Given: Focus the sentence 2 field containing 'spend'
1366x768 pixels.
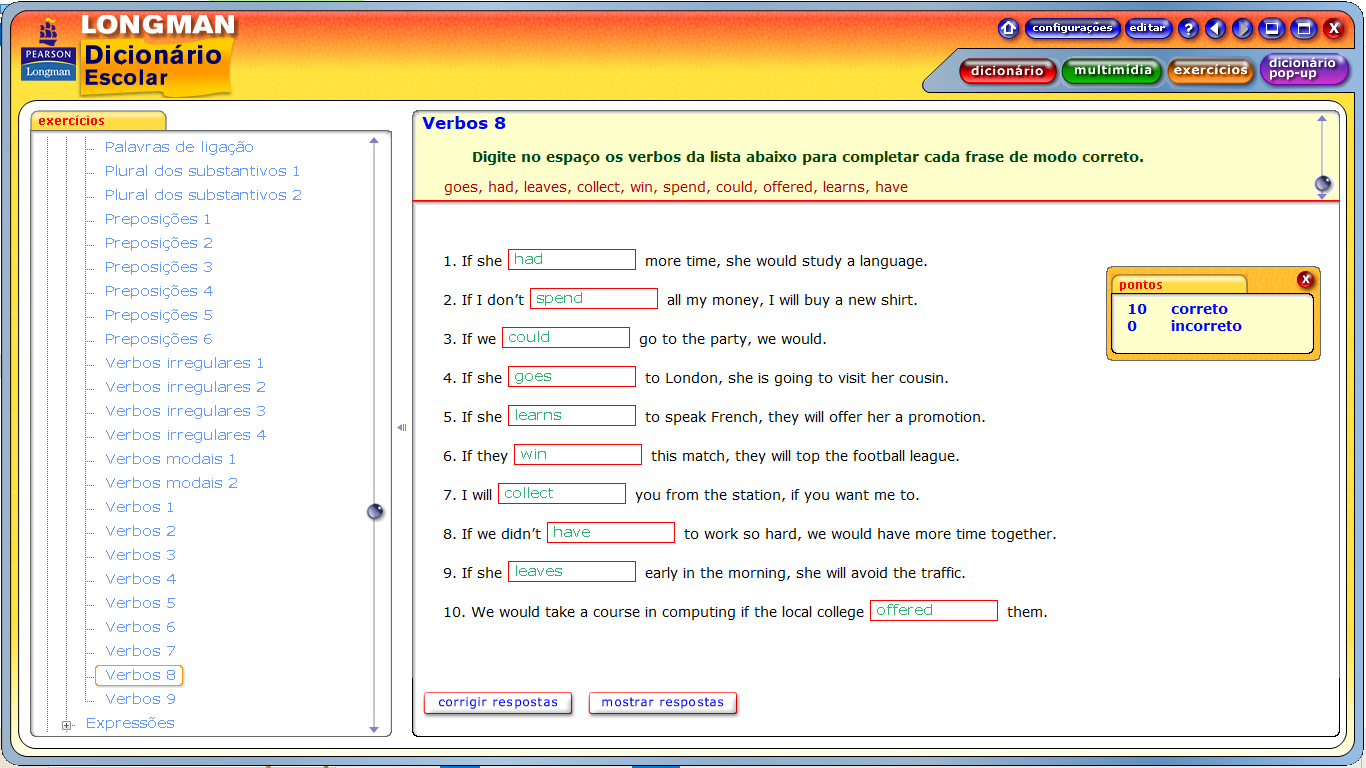Looking at the screenshot, I should point(594,299).
